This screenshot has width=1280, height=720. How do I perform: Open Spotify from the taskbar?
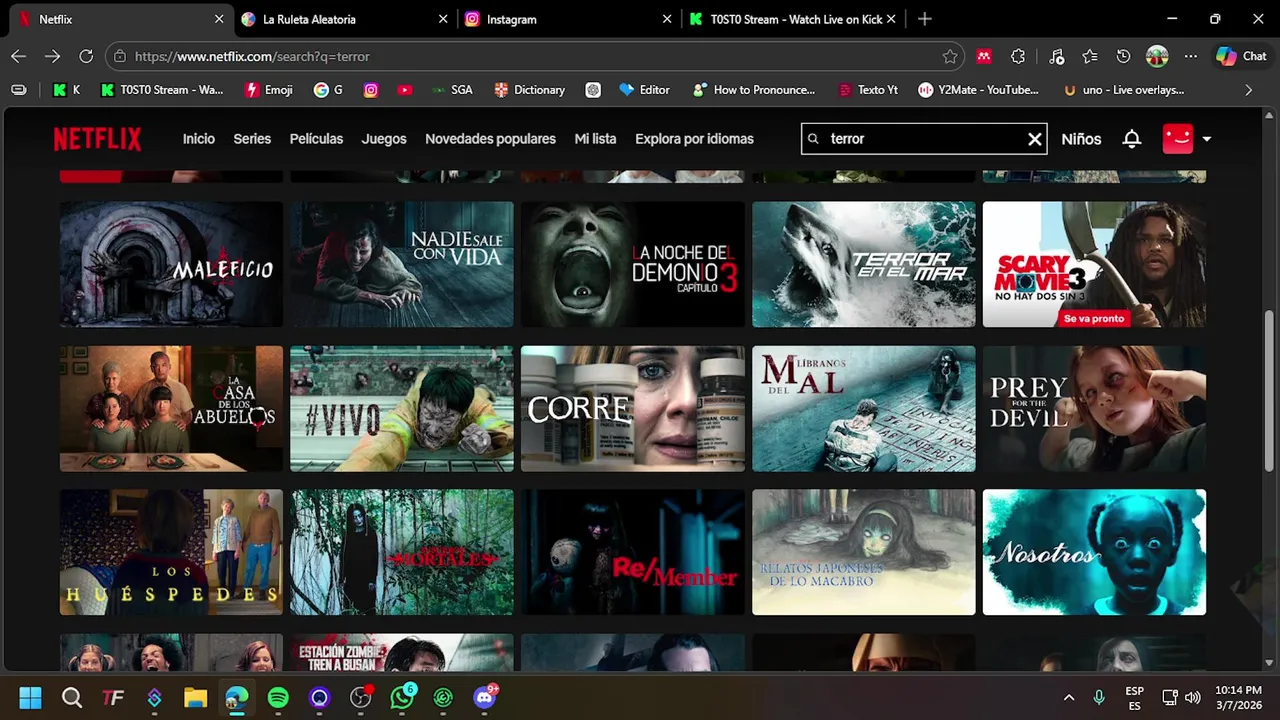click(278, 697)
